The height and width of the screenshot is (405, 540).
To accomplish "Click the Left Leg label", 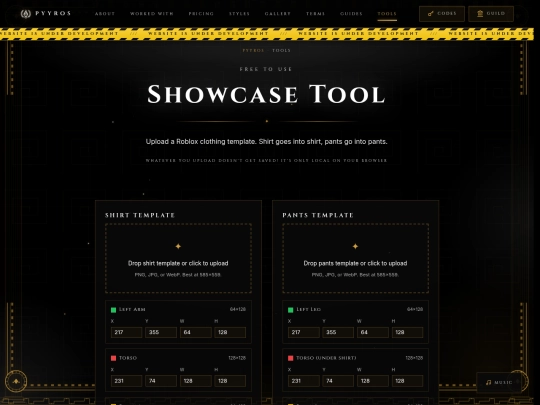I will 309,309.
